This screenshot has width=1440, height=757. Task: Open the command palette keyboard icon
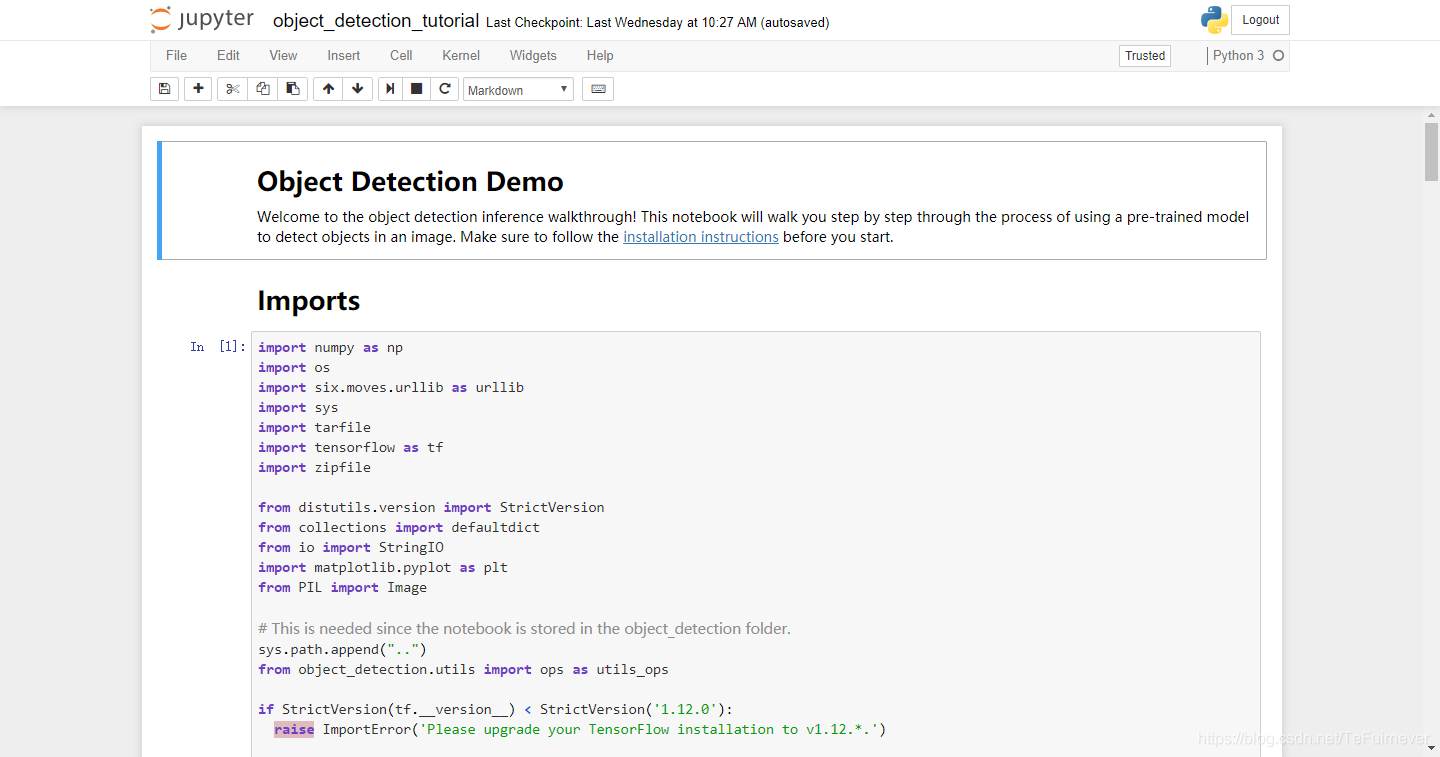click(x=598, y=89)
